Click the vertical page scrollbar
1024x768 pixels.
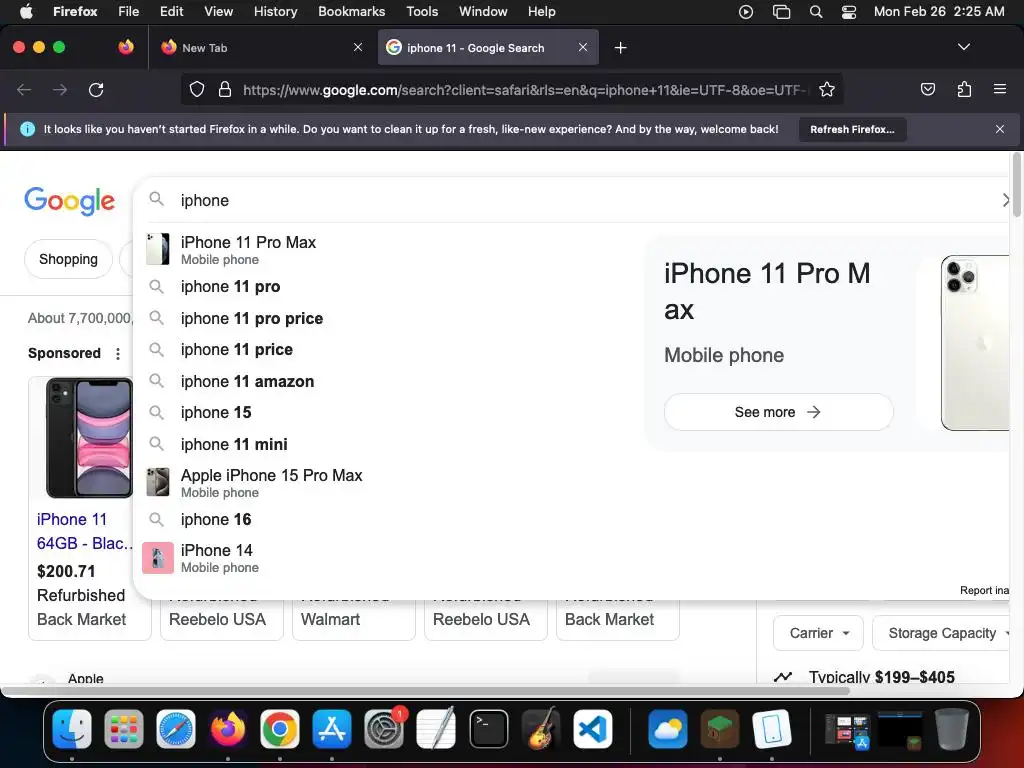tap(1016, 186)
